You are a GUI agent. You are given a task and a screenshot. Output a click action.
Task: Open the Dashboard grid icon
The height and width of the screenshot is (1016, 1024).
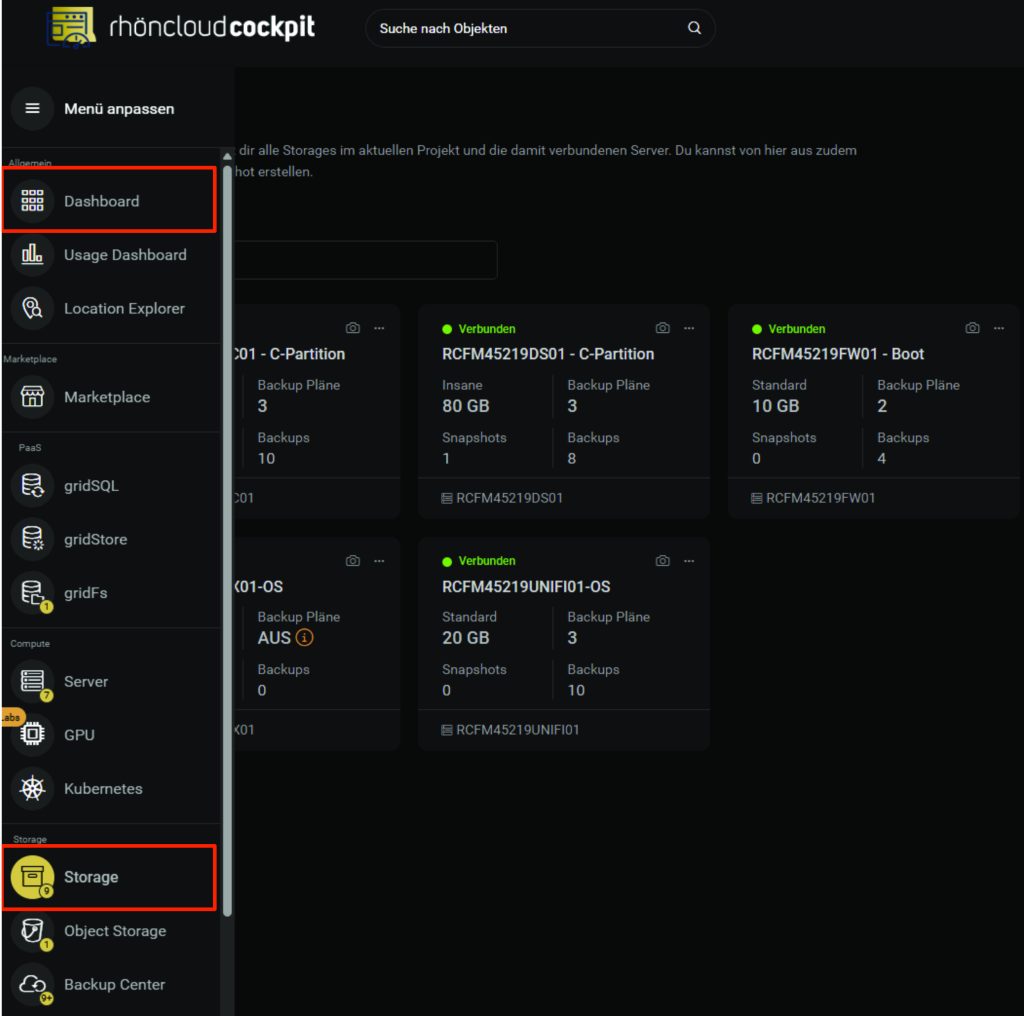tap(32, 201)
